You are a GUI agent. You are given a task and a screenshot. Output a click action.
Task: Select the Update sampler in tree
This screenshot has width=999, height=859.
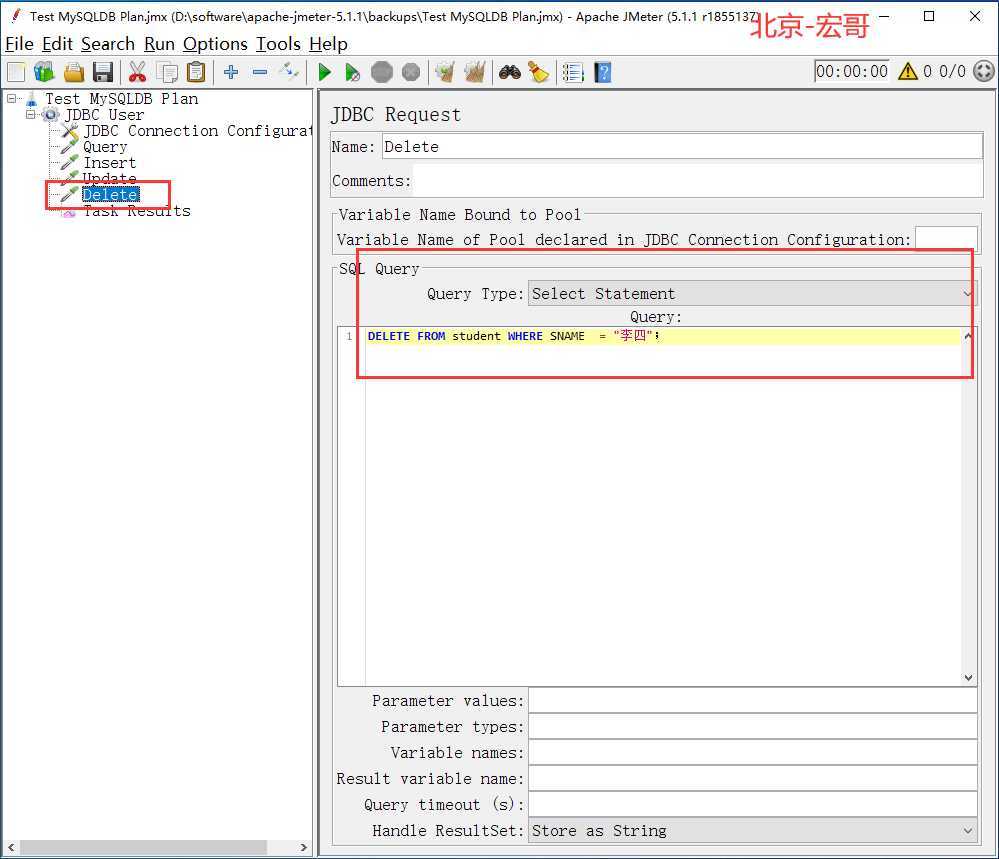point(110,178)
